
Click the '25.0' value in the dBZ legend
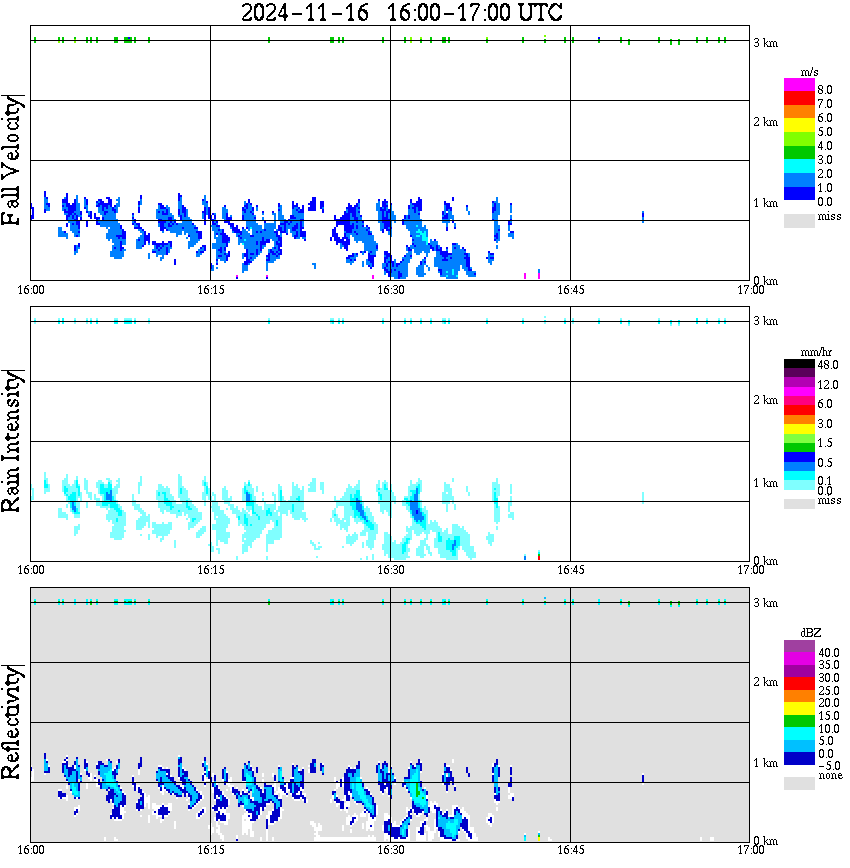(829, 690)
